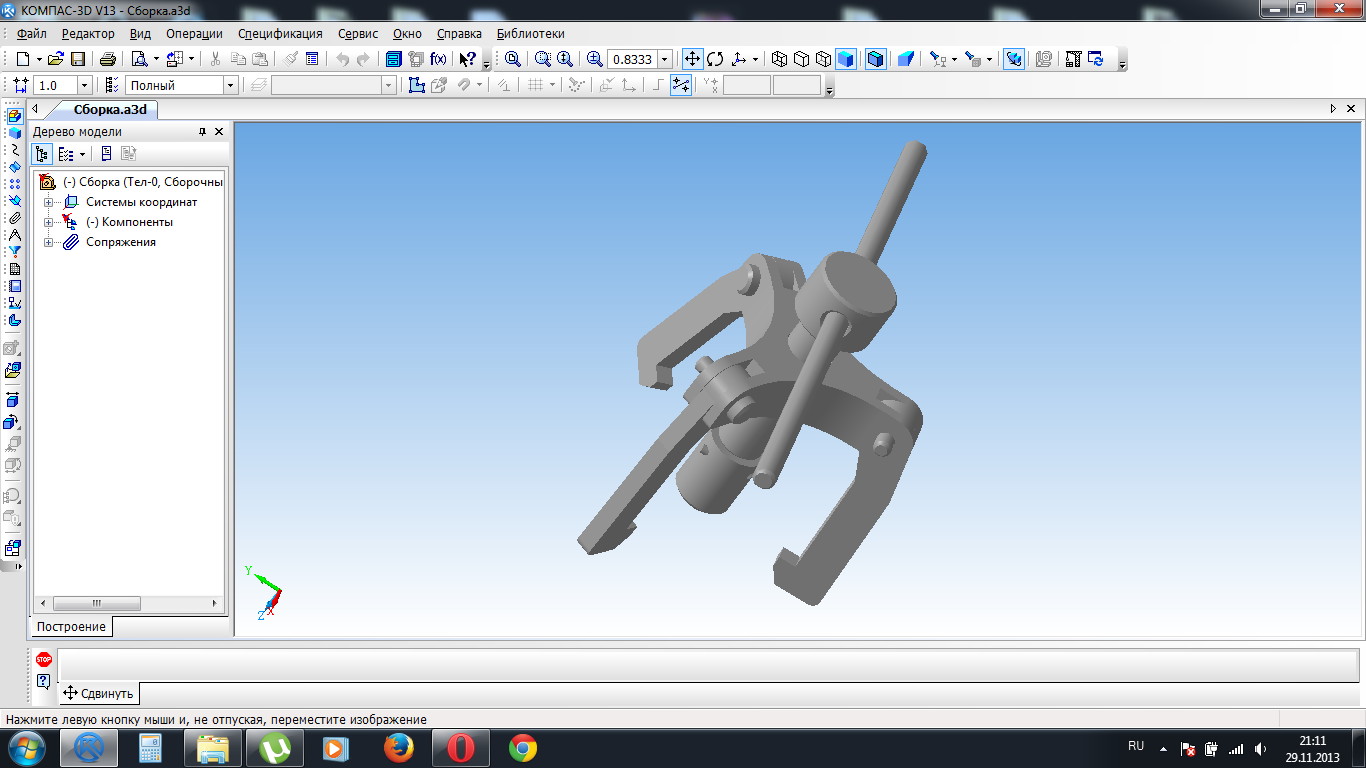The width and height of the screenshot is (1366, 768).
Task: Toggle the Pan view tool
Action: tap(692, 59)
